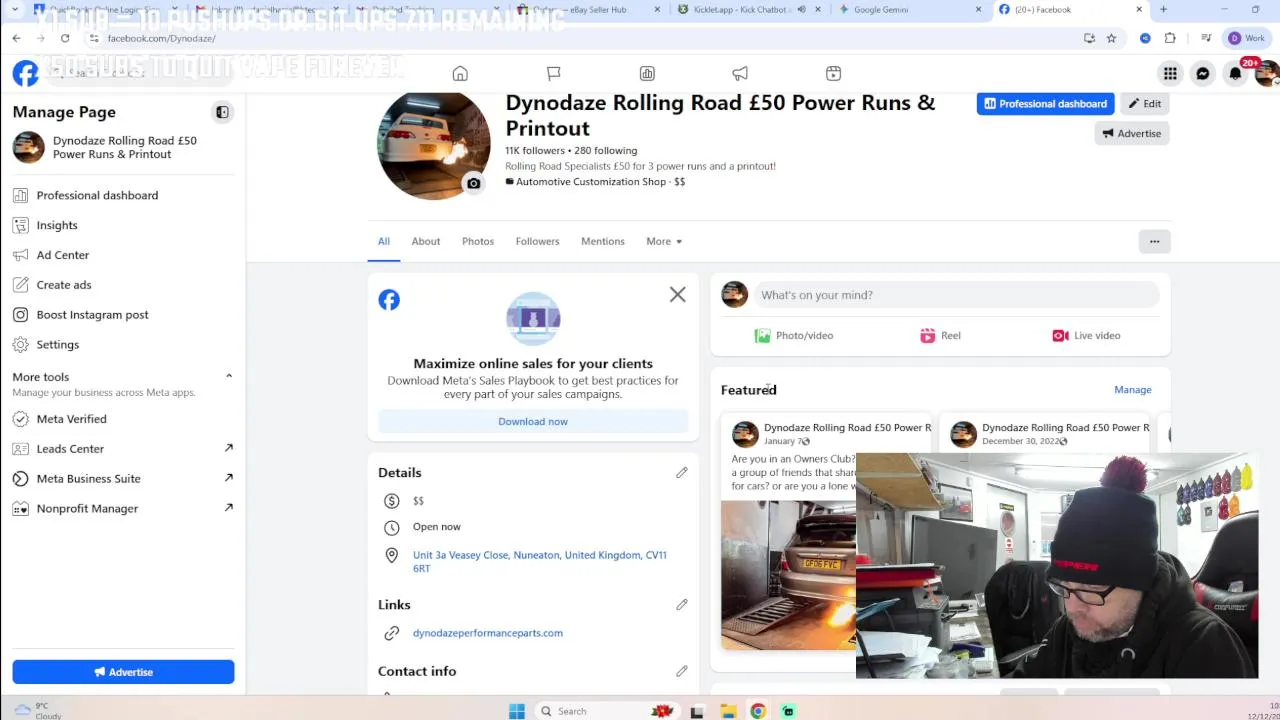The width and height of the screenshot is (1280, 720).
Task: Go back in browser history
Action: pyautogui.click(x=17, y=38)
